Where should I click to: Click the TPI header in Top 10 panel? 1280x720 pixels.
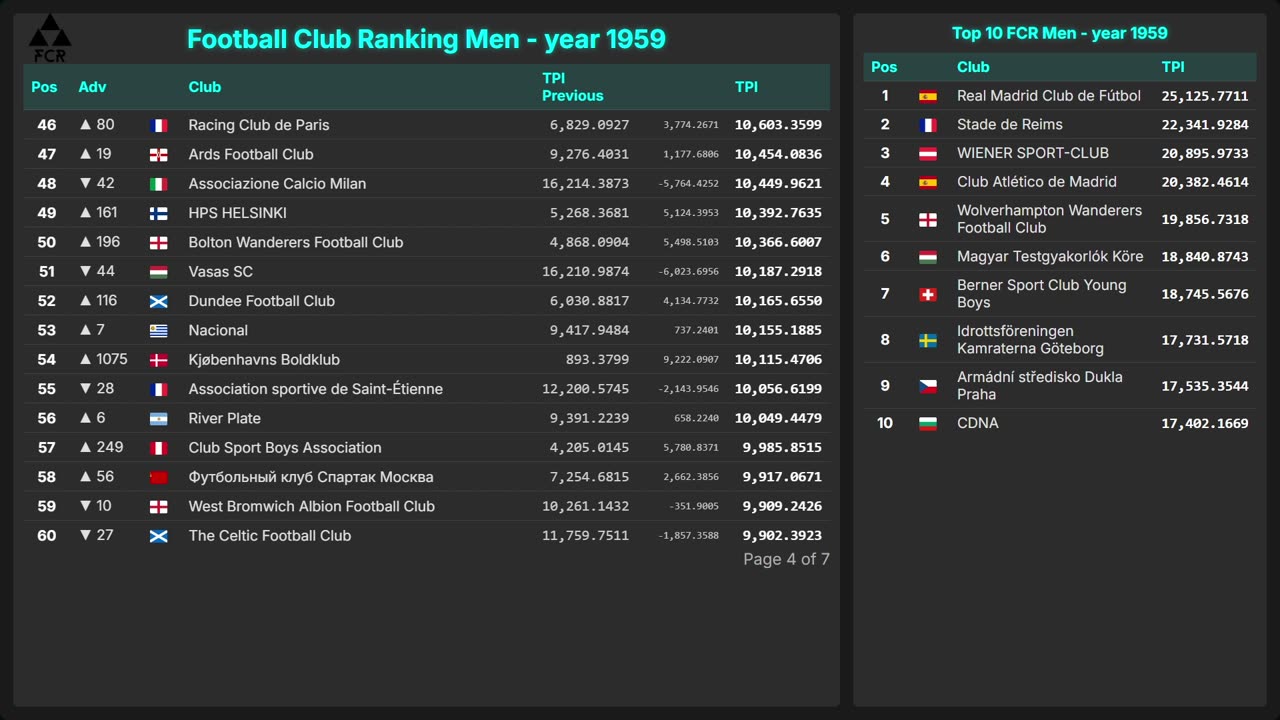[1173, 67]
